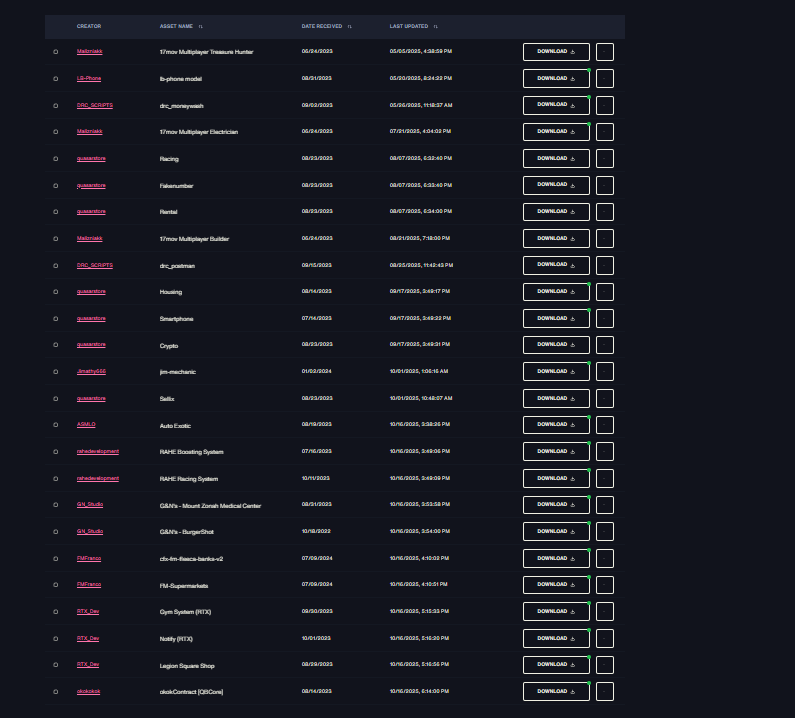795x718 pixels.
Task: Open options box for Housing row
Action: (605, 292)
